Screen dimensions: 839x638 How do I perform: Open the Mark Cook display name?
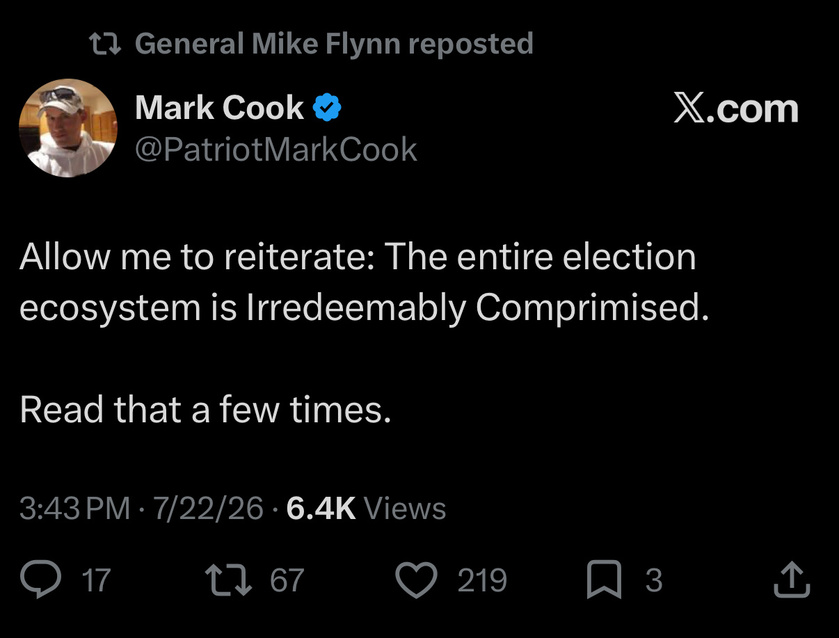(x=219, y=108)
